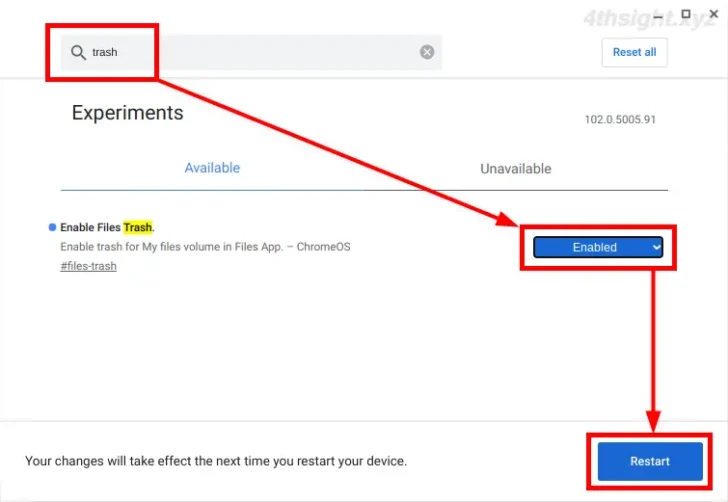Click the Enable Files Trash flag title
The image size is (728, 502).
[107, 227]
